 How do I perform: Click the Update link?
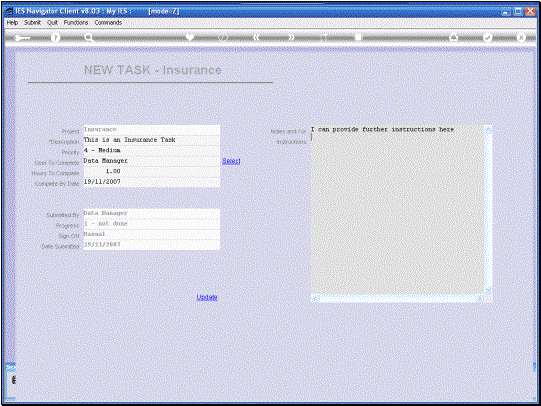click(x=207, y=297)
